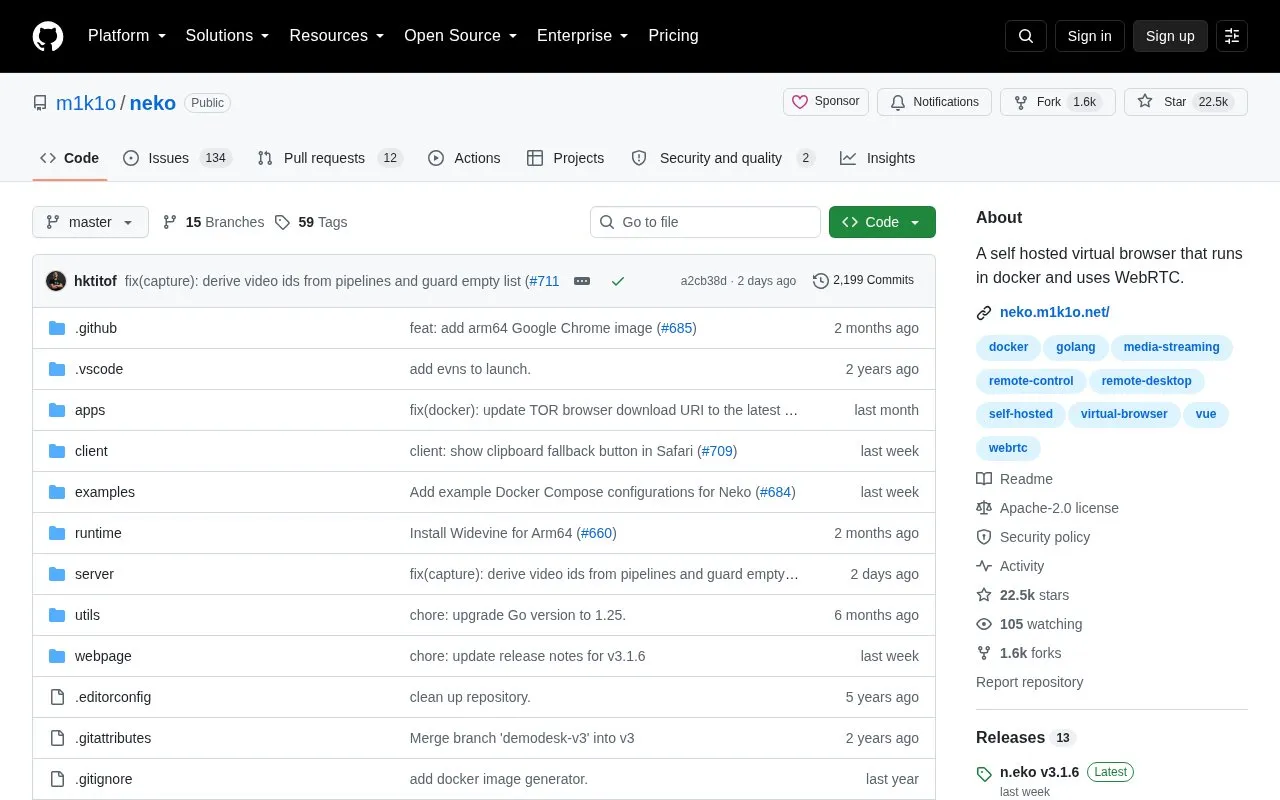Image resolution: width=1280 pixels, height=800 pixels.
Task: Expand the commit message ellipsis button
Action: (x=582, y=281)
